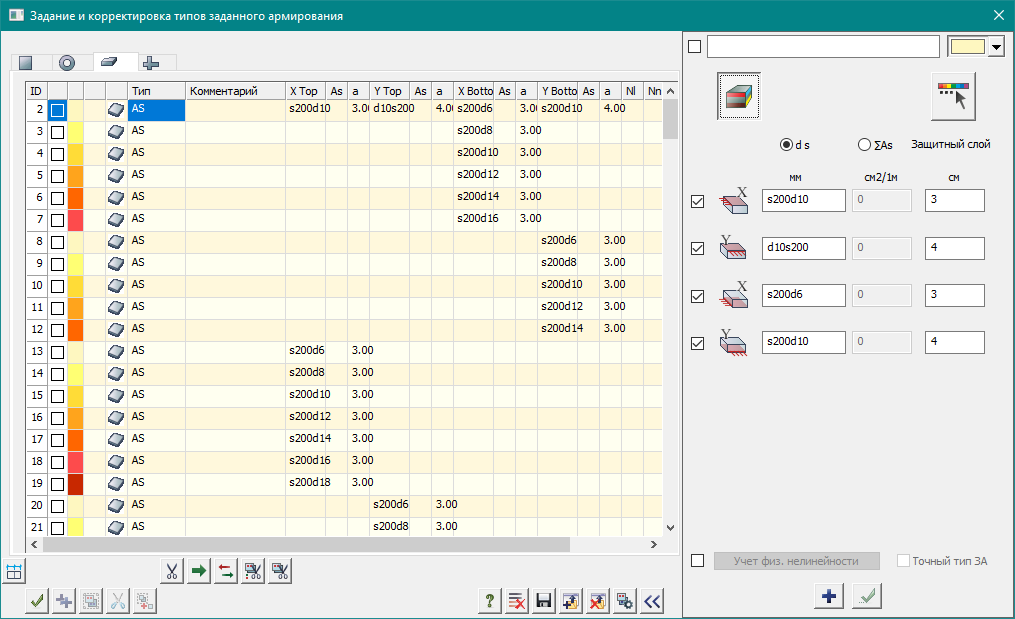Click the double left chevron collapse icon
Image resolution: width=1015 pixels, height=619 pixels.
[653, 601]
